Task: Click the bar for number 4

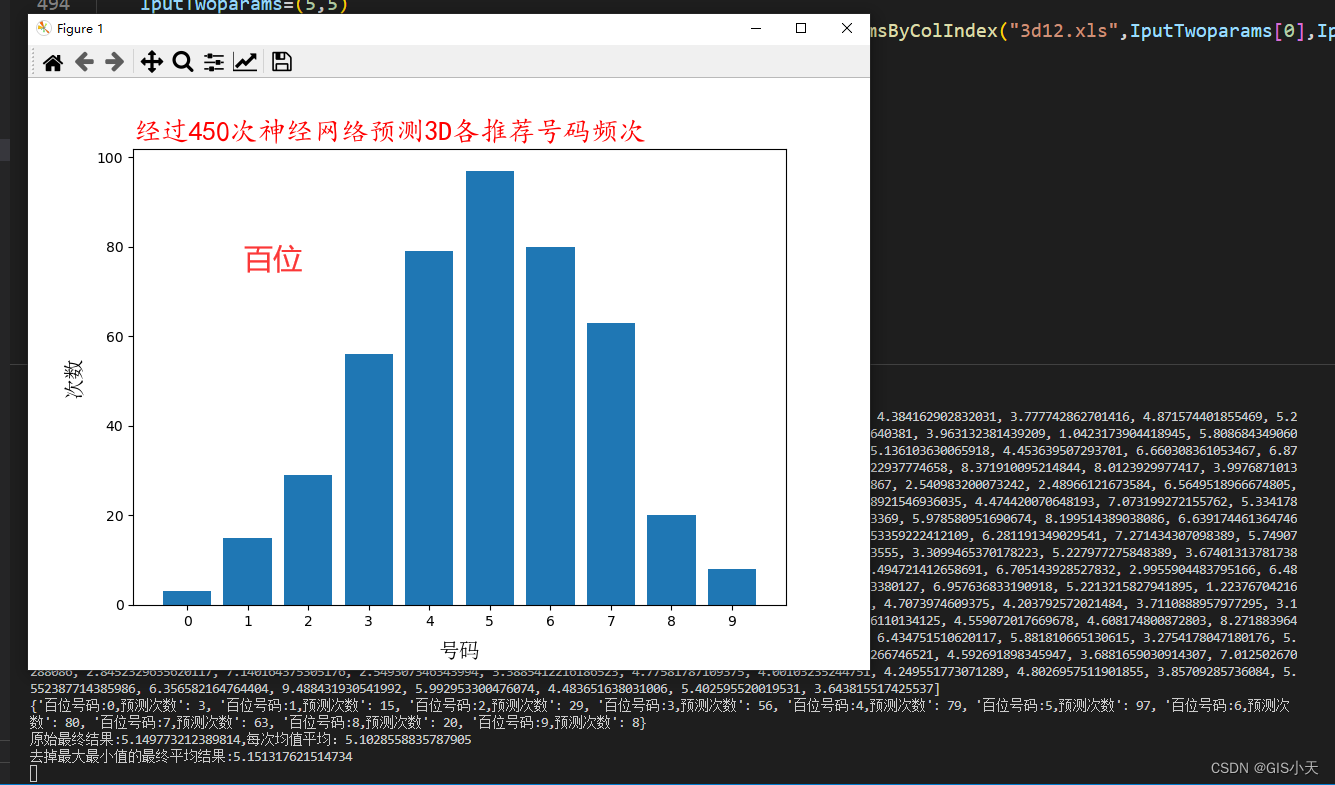Action: tap(429, 428)
